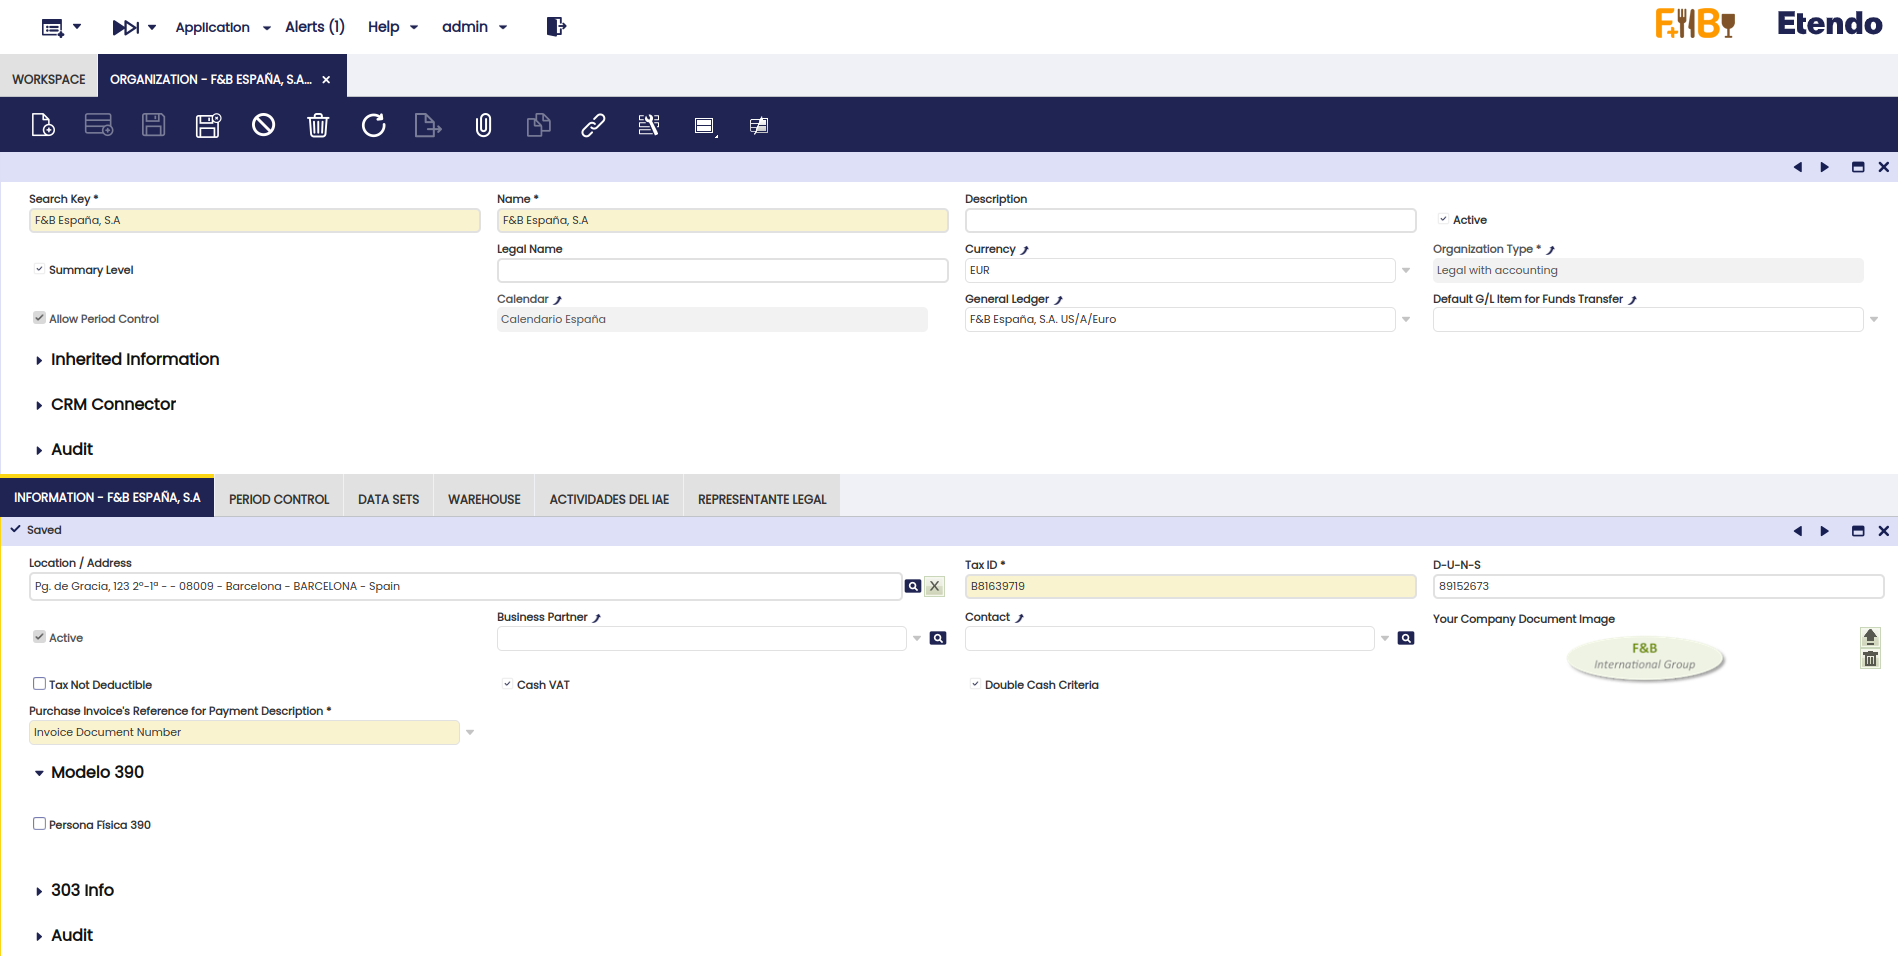Screen dimensions: 1898x956
Task: Click the D-U-N-S input field
Action: click(x=1658, y=586)
